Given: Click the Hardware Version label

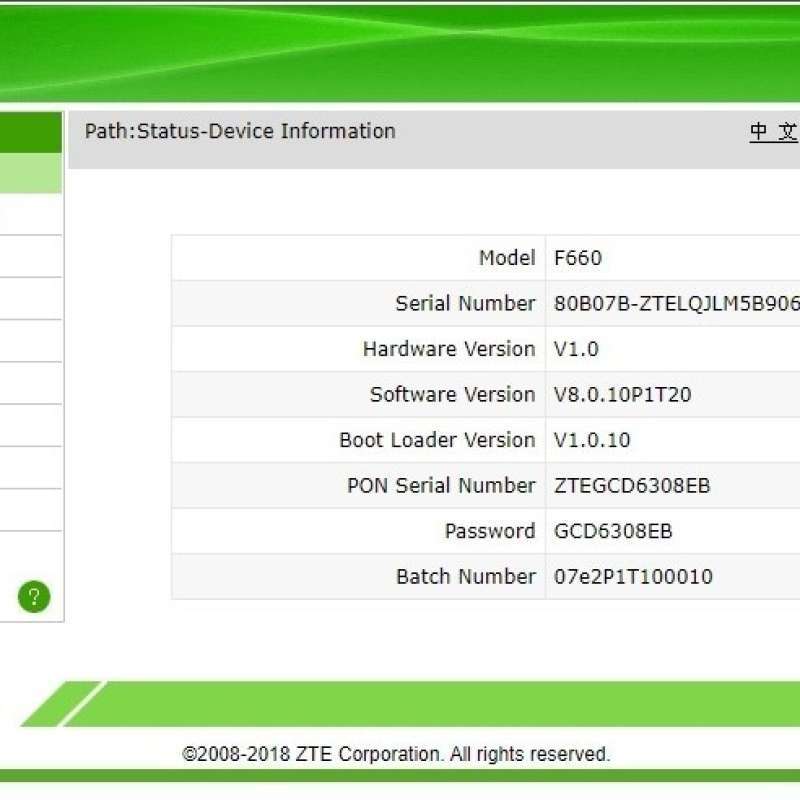Looking at the screenshot, I should click(448, 349).
